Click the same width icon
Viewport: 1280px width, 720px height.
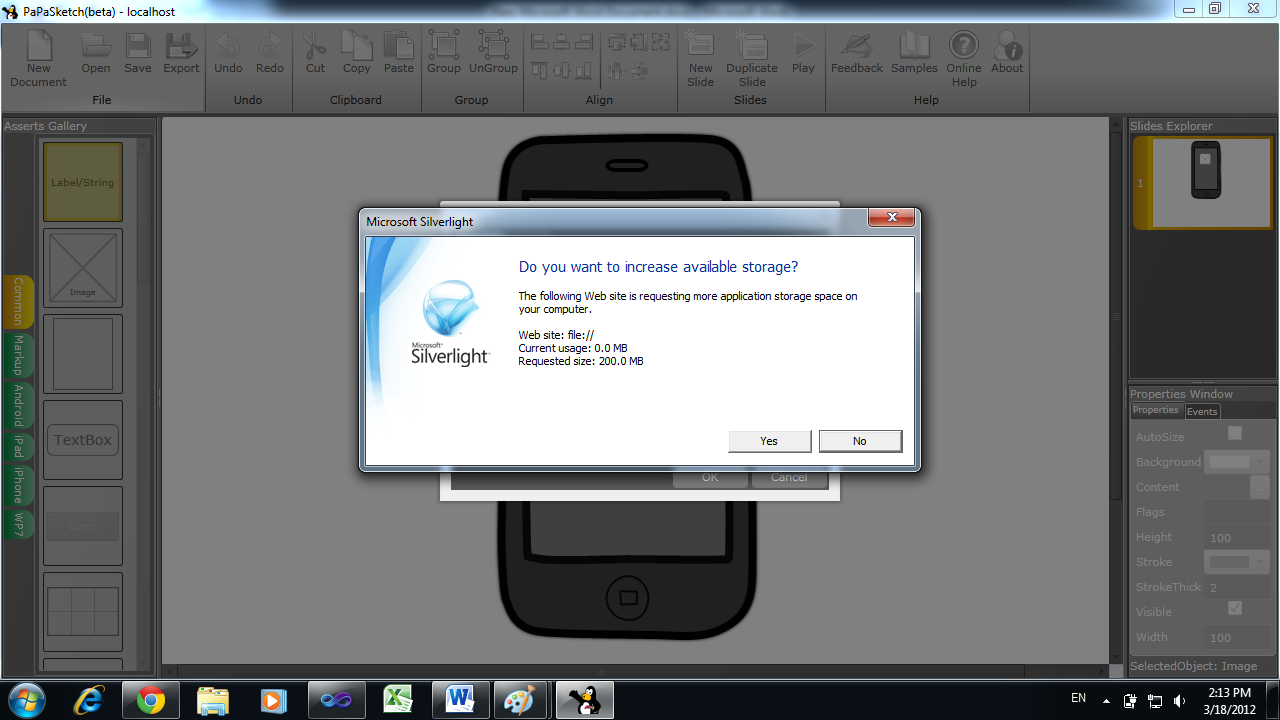pyautogui.click(x=617, y=41)
